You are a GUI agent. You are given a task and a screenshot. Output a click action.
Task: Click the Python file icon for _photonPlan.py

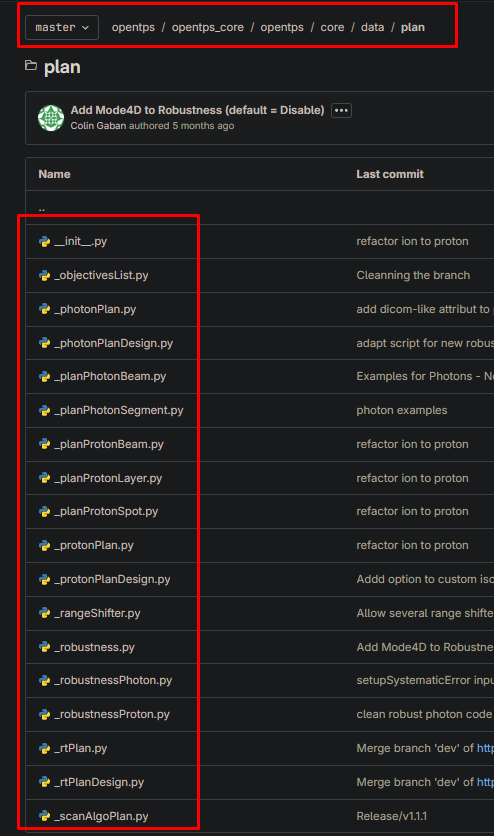point(45,309)
